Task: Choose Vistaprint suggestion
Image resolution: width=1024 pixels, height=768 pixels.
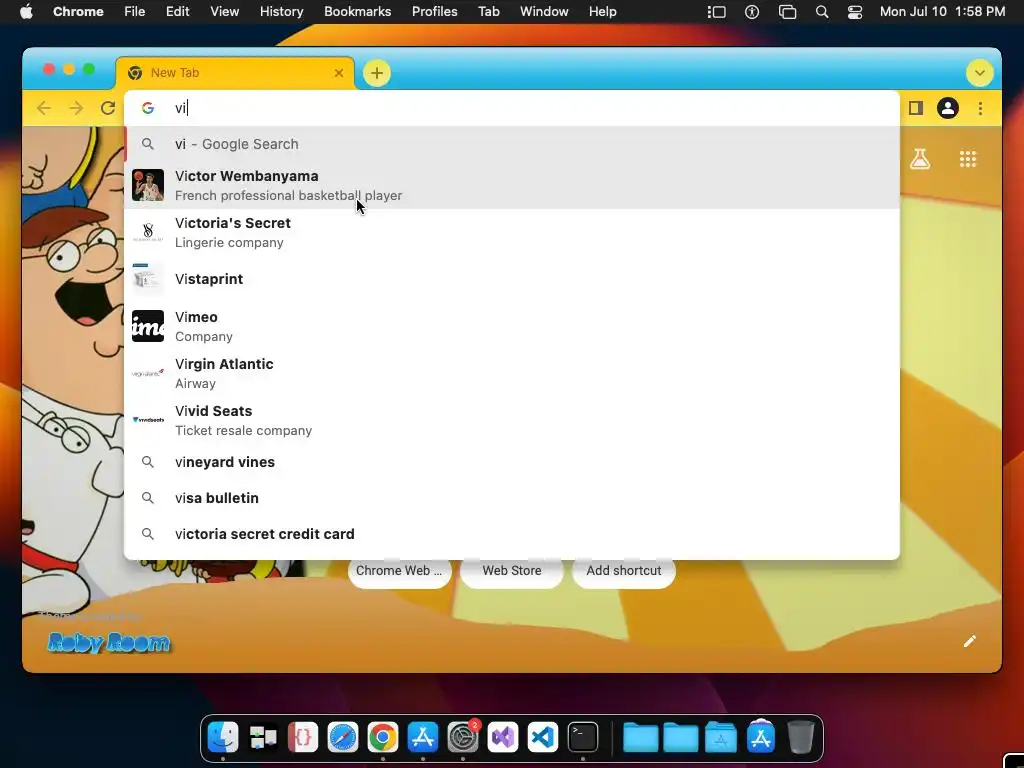Action: click(512, 279)
